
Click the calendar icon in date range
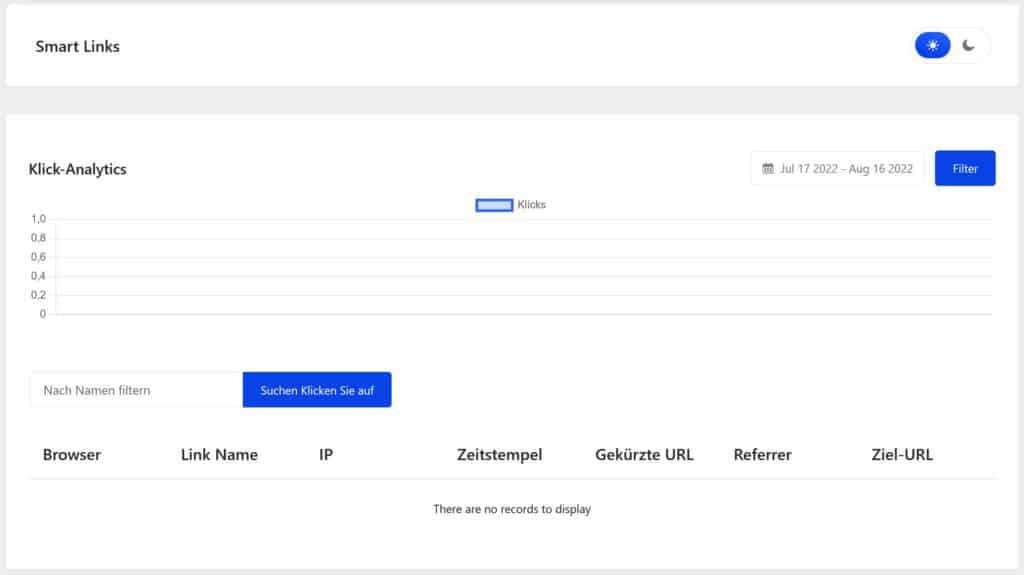(x=768, y=169)
